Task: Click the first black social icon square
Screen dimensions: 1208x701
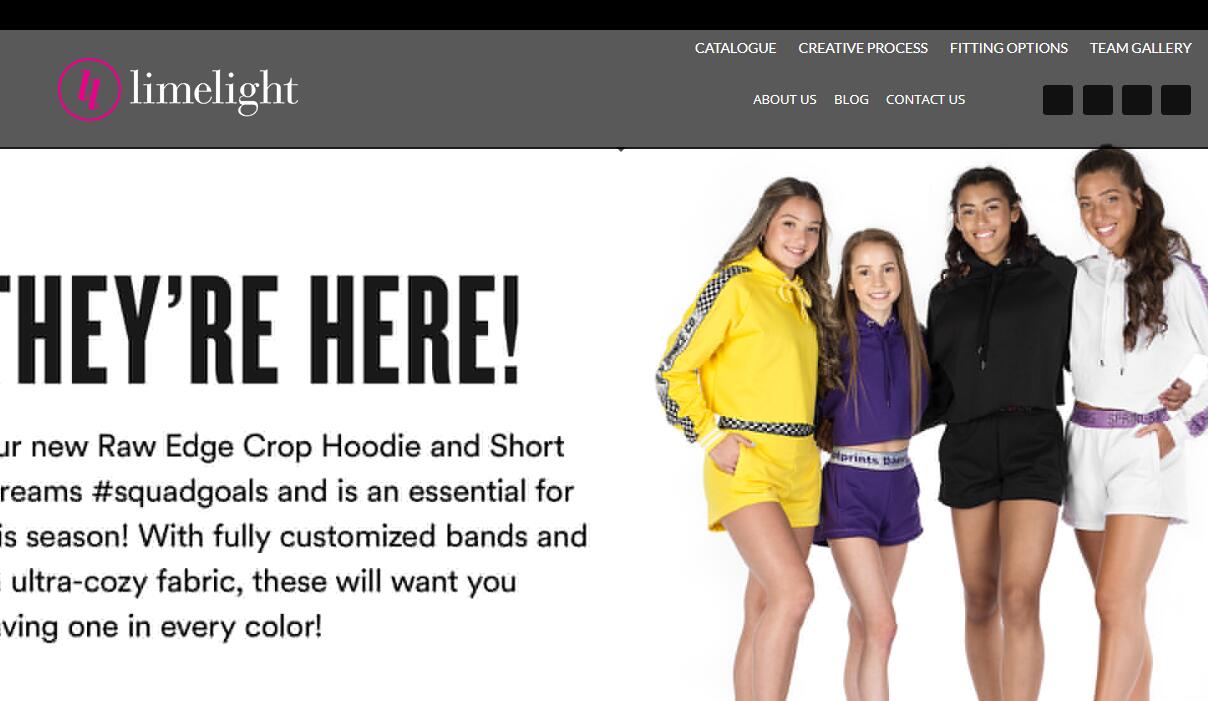Action: click(x=1058, y=100)
